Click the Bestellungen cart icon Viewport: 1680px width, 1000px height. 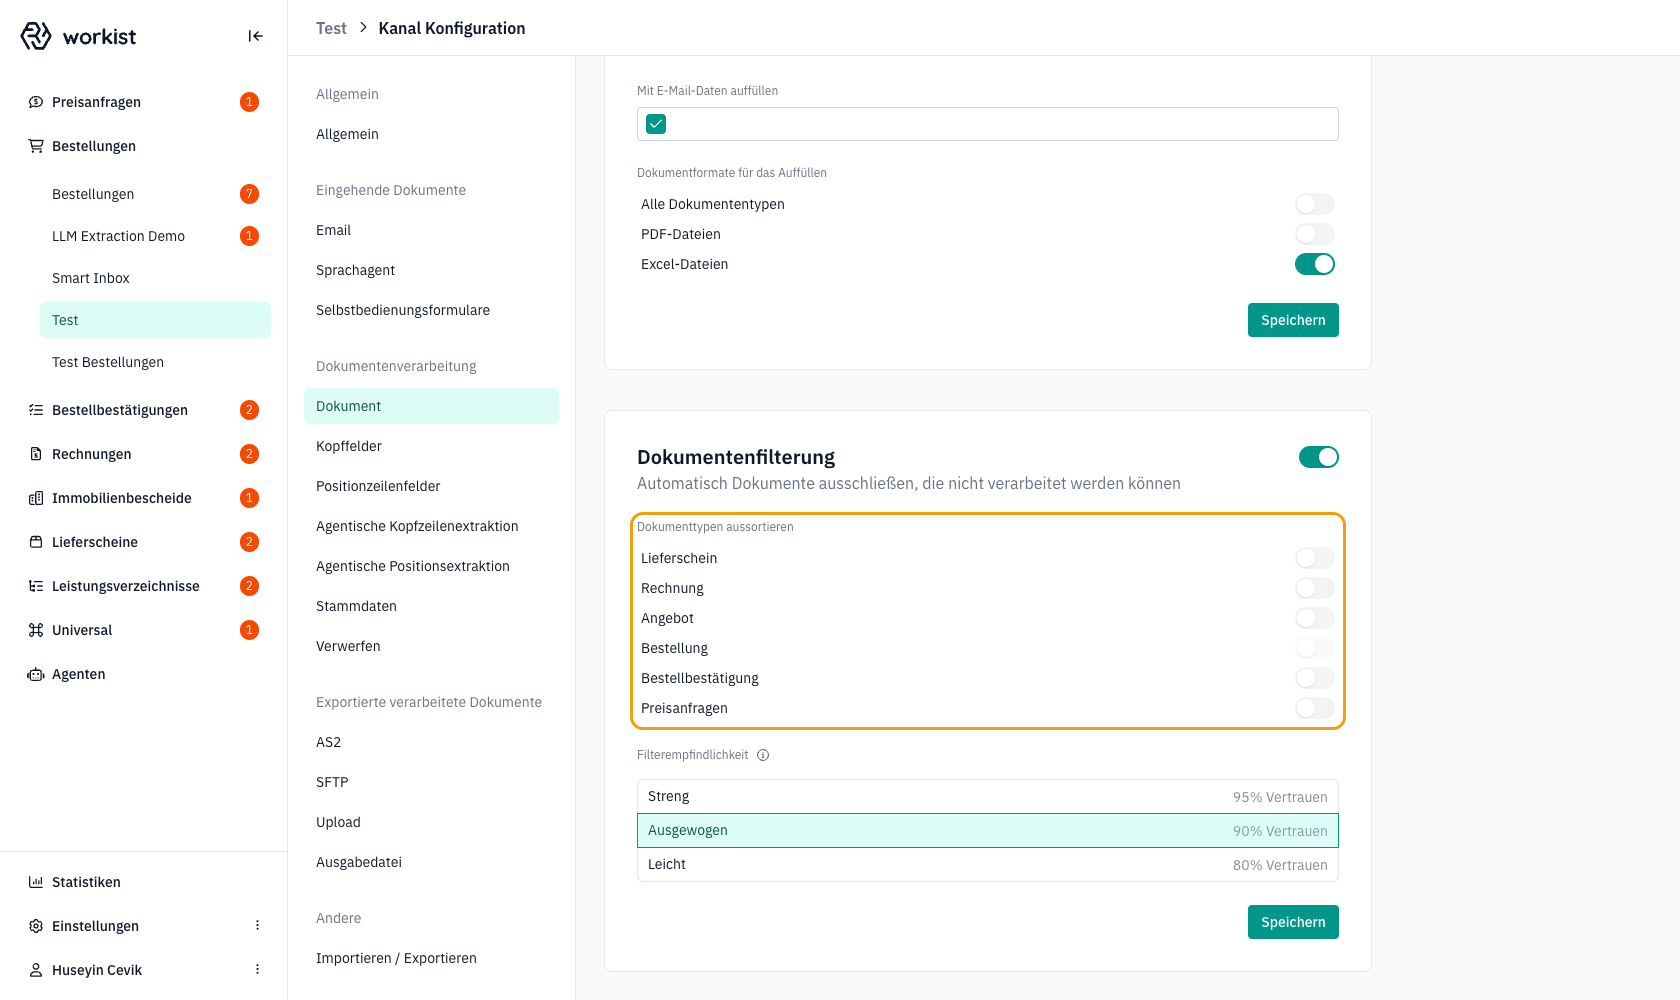point(36,146)
